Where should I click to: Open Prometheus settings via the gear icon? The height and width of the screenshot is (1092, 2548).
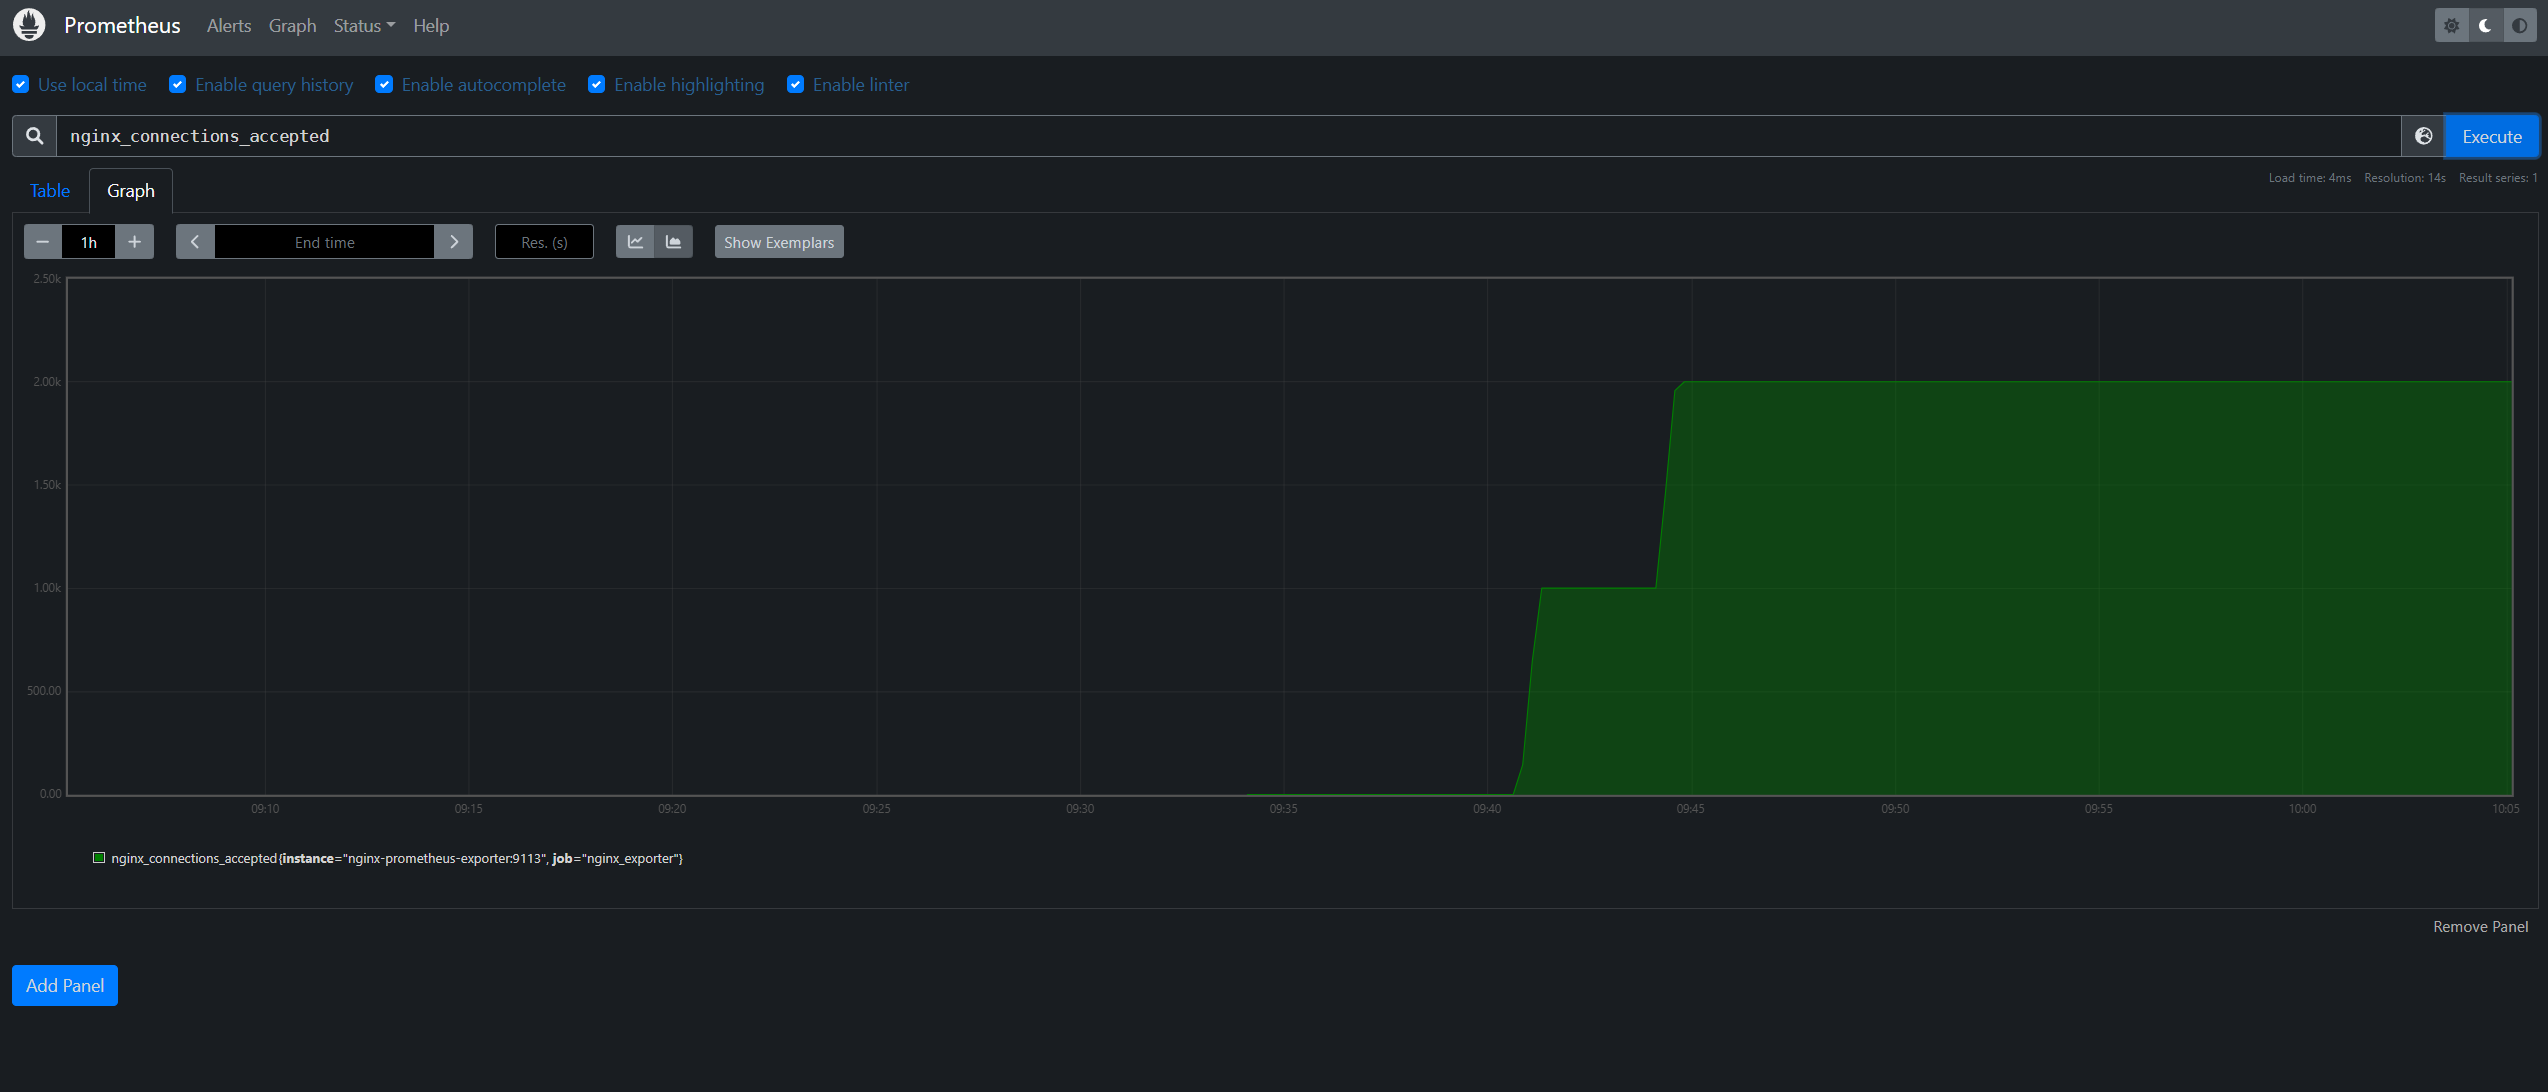[x=2451, y=25]
